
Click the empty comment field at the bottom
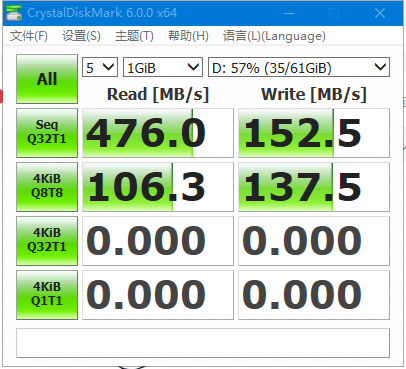coord(203,343)
